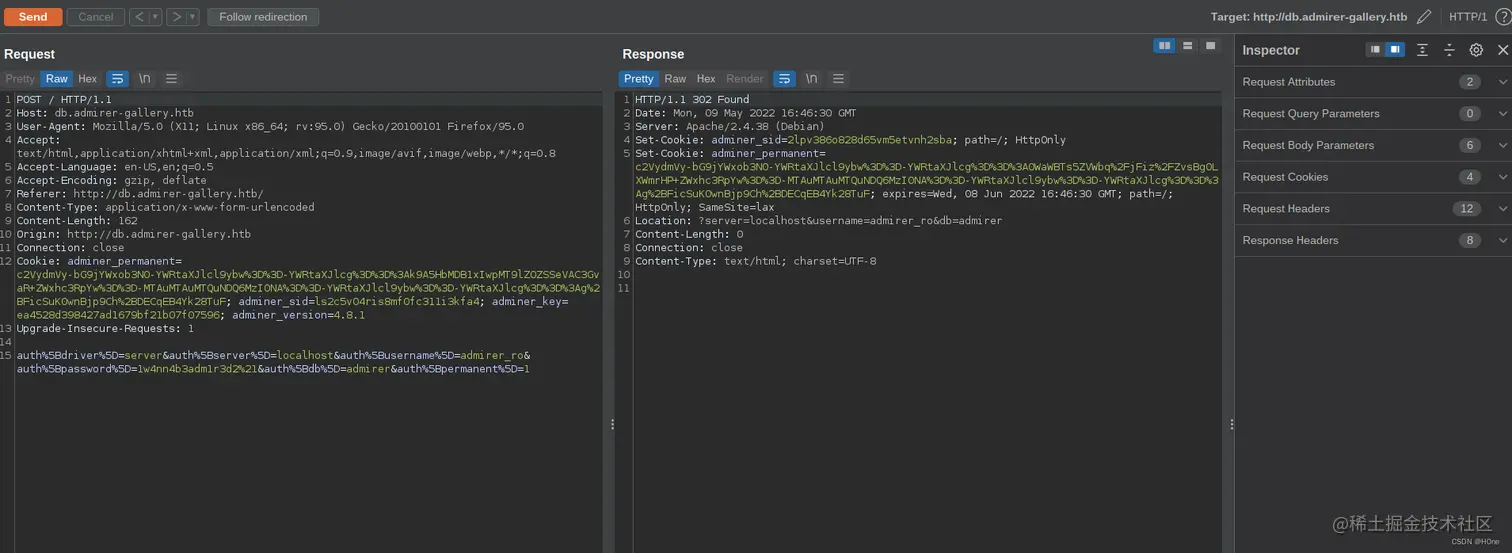Switch the Request view to Hex tab
This screenshot has width=1512, height=553.
(x=88, y=79)
